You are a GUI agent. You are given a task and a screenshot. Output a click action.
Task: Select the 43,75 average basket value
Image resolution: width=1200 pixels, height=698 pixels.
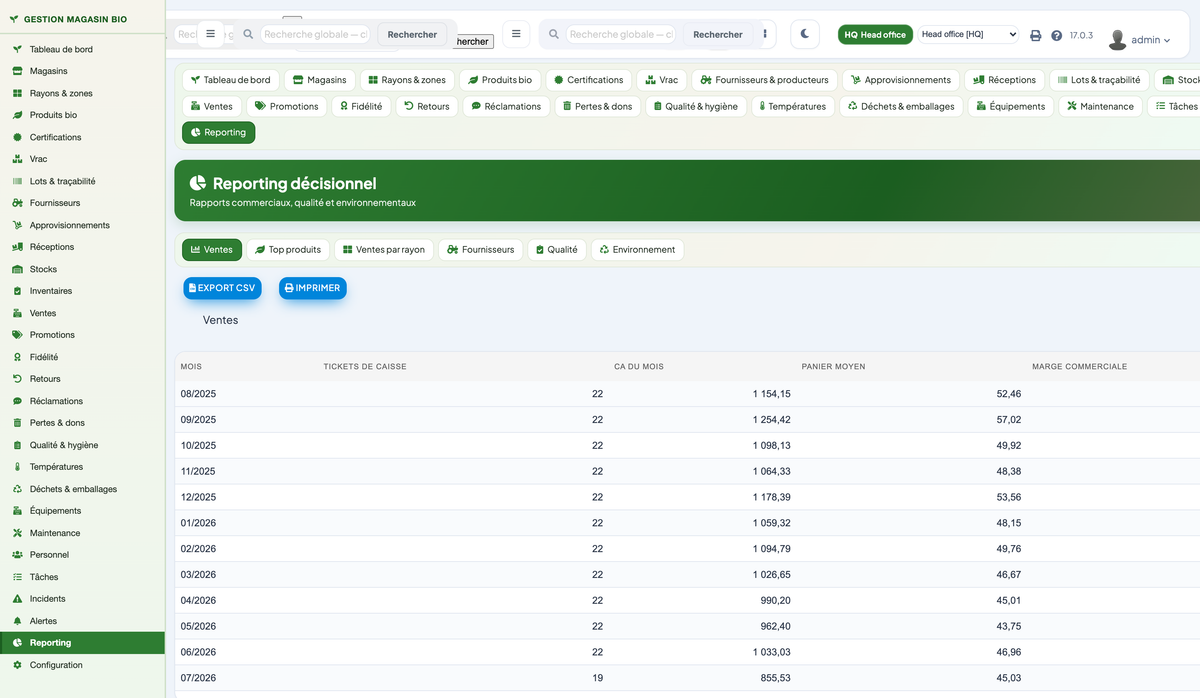click(x=1009, y=626)
